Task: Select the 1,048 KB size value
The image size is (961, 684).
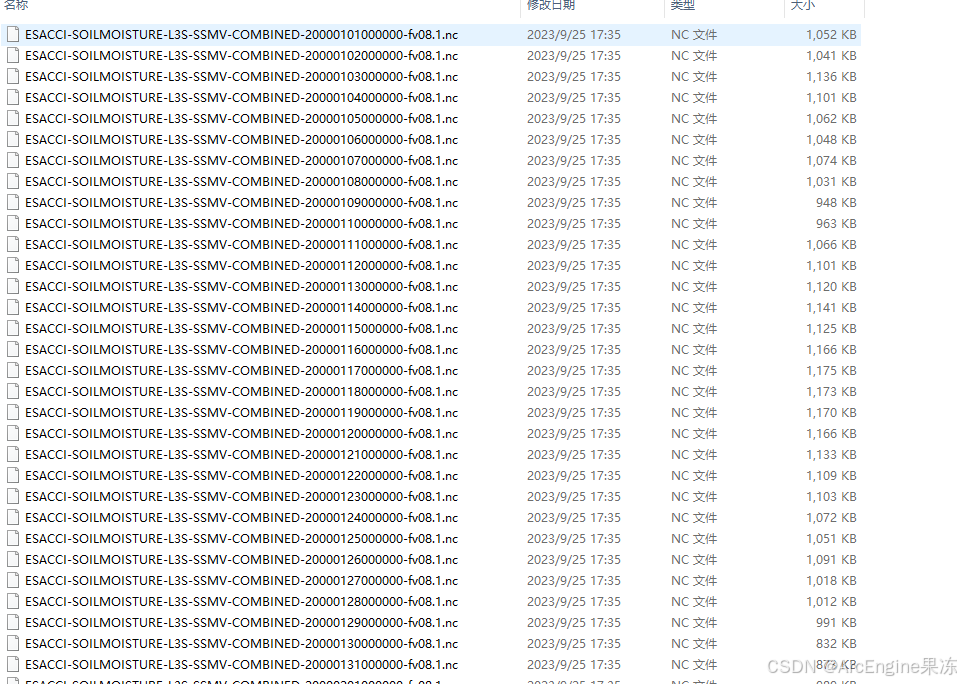Action: 831,140
